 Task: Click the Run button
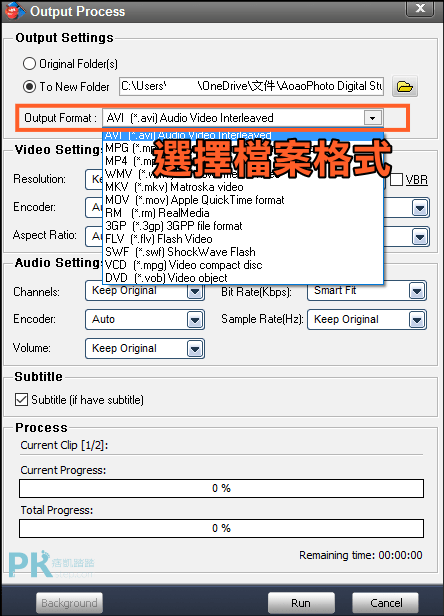click(301, 603)
